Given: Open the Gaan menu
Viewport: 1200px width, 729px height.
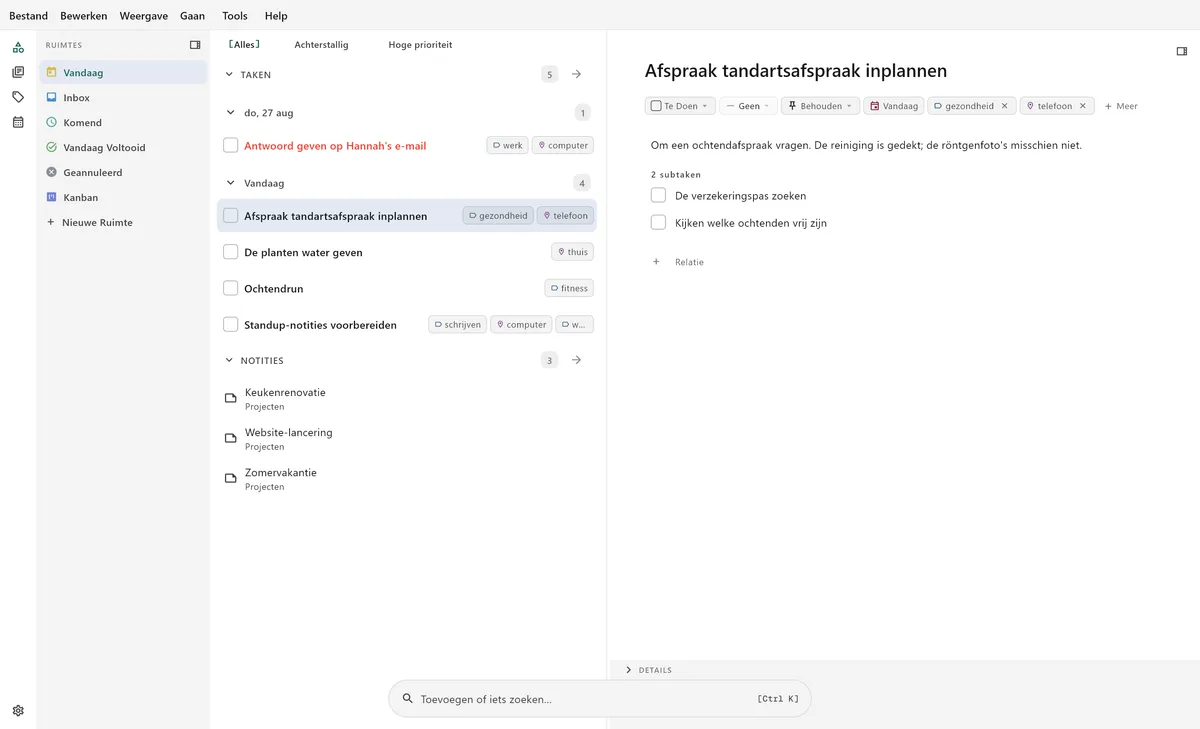Looking at the screenshot, I should [x=193, y=16].
